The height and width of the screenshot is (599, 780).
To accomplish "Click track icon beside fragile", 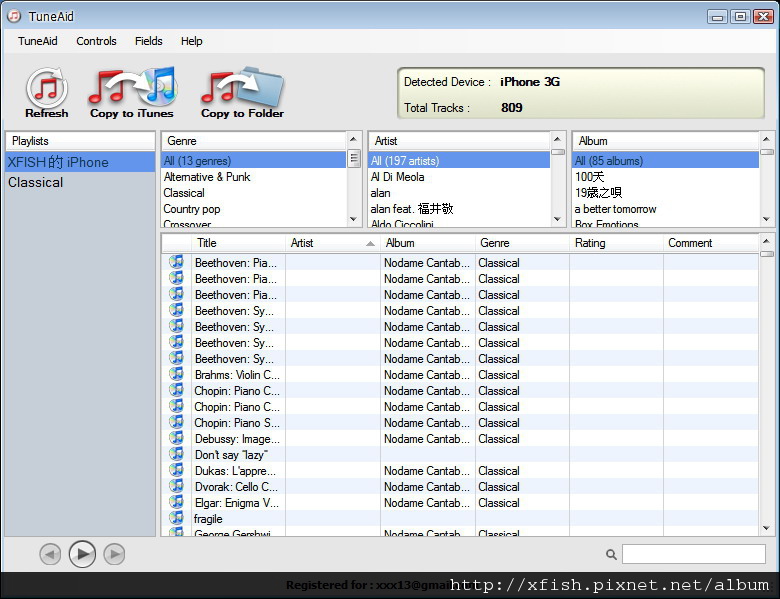I will (x=176, y=517).
